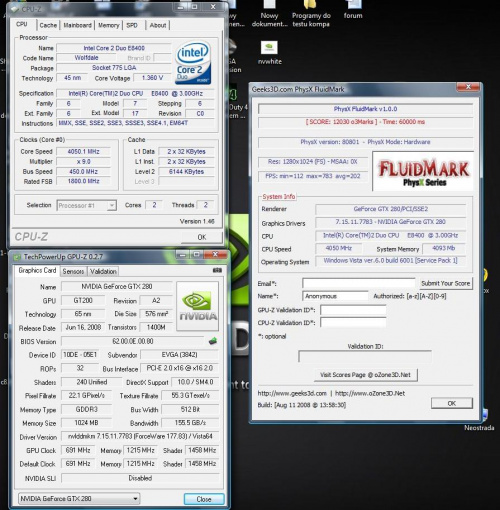This screenshot has height=510, width=500.
Task: Click the CPU-Z Validation ID input field
Action: coord(353,322)
